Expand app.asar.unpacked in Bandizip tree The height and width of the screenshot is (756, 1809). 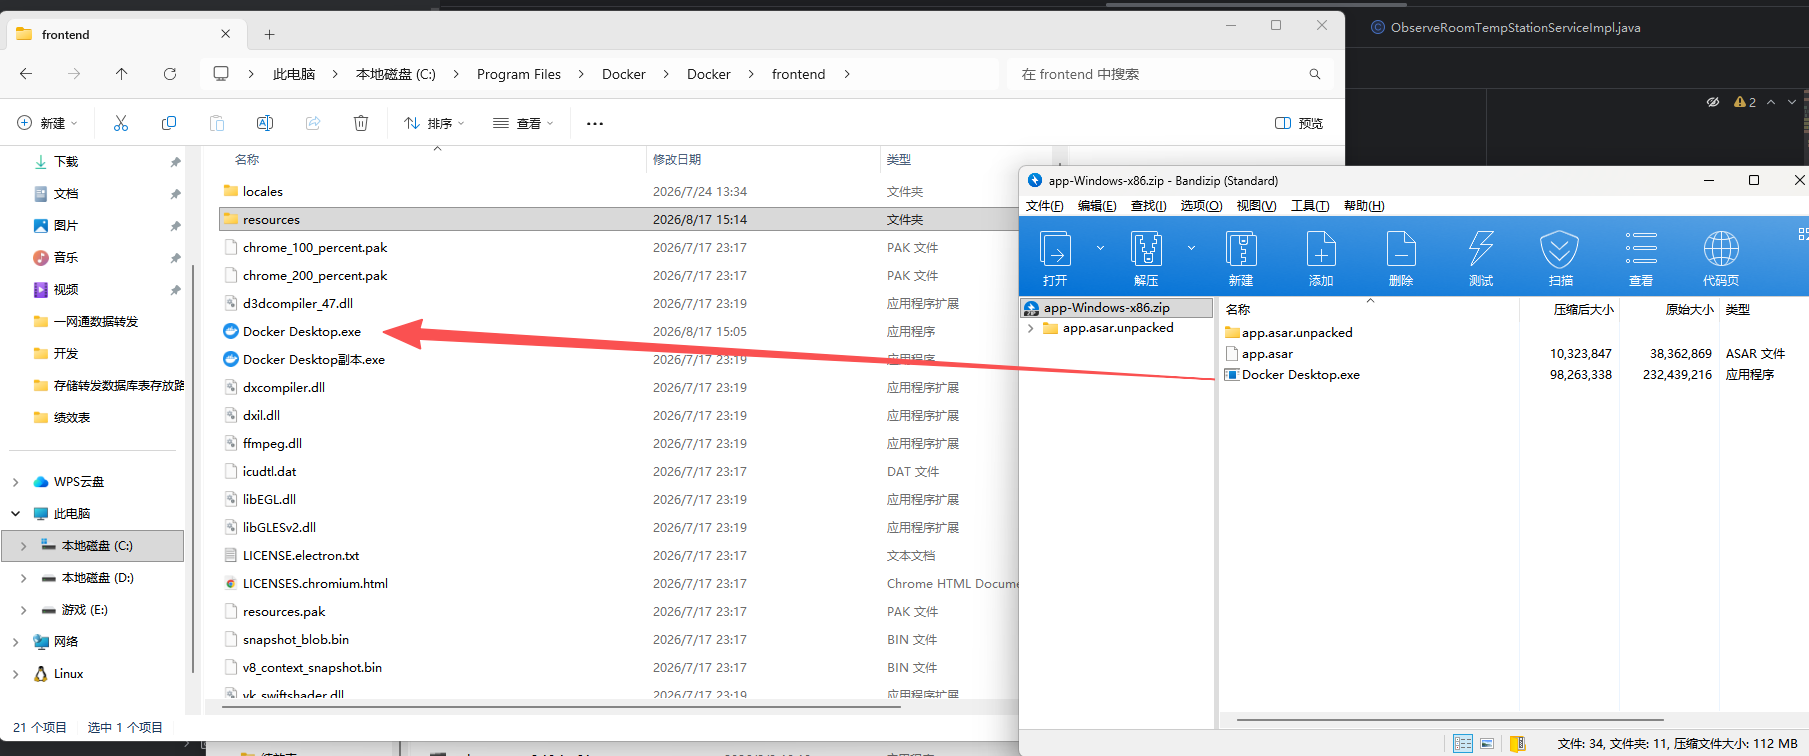click(x=1031, y=328)
